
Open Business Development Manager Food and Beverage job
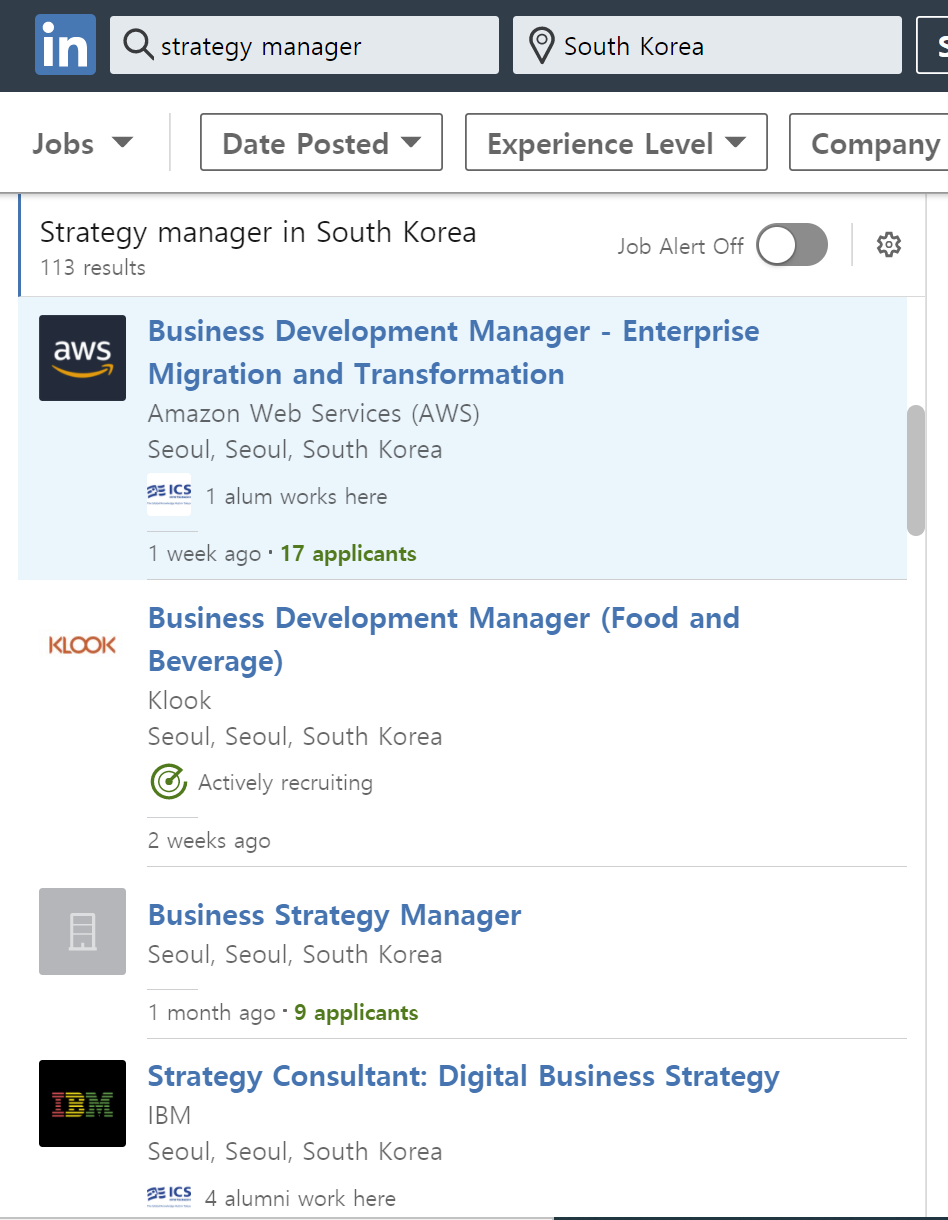point(443,639)
